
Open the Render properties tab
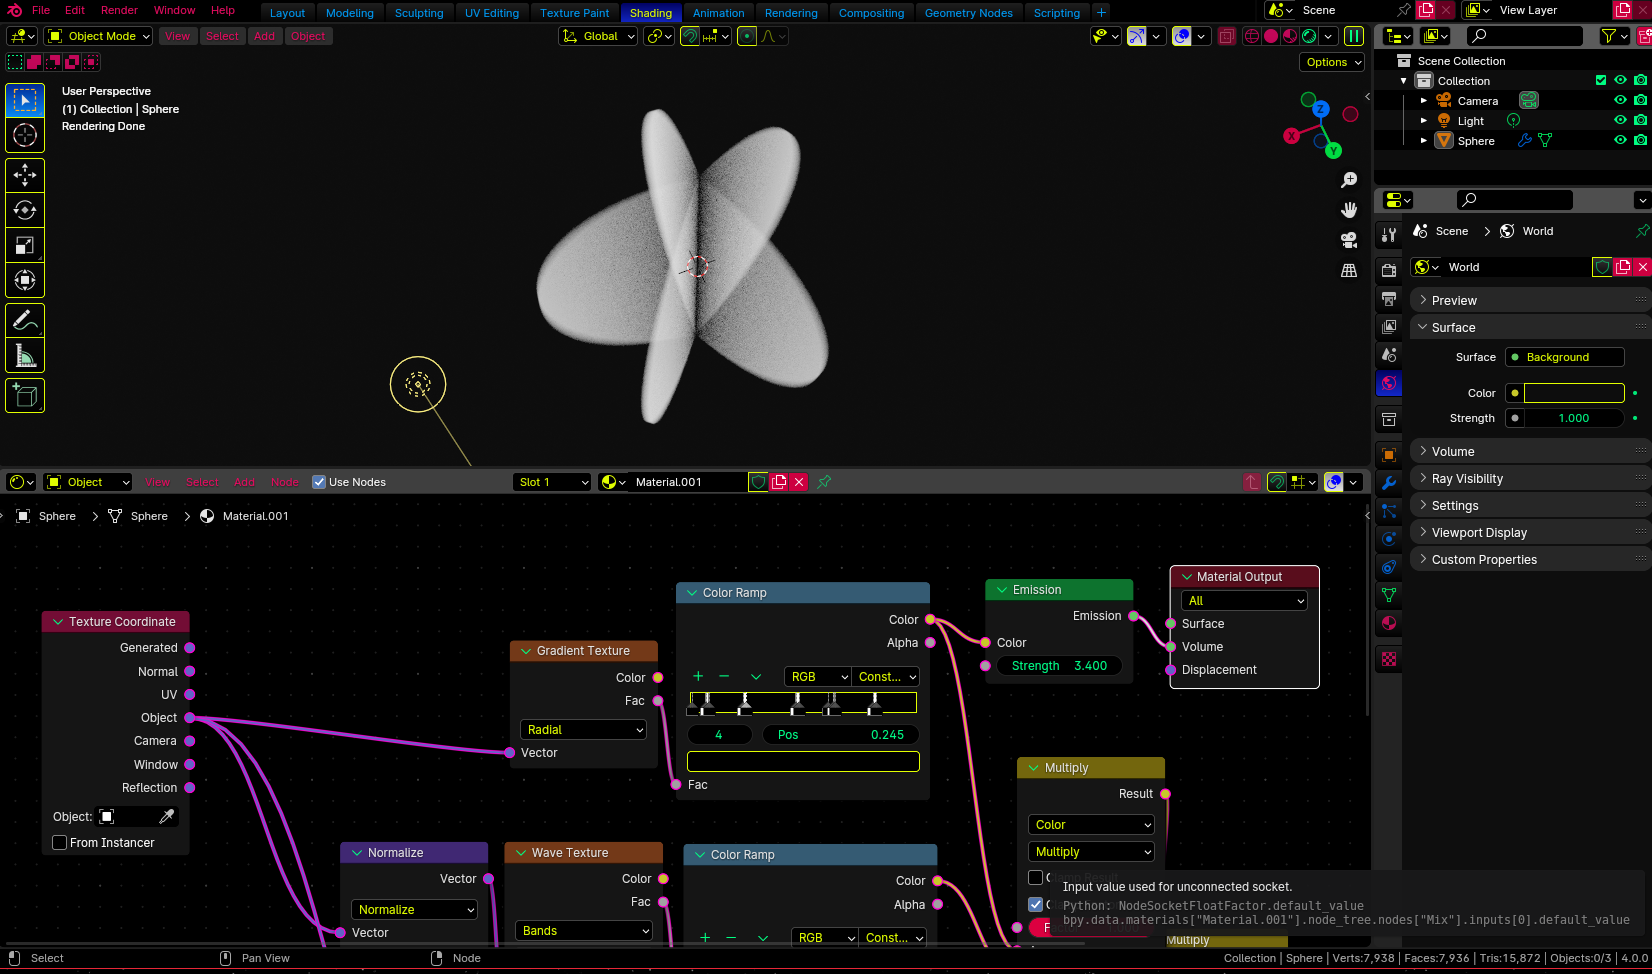pyautogui.click(x=1389, y=270)
